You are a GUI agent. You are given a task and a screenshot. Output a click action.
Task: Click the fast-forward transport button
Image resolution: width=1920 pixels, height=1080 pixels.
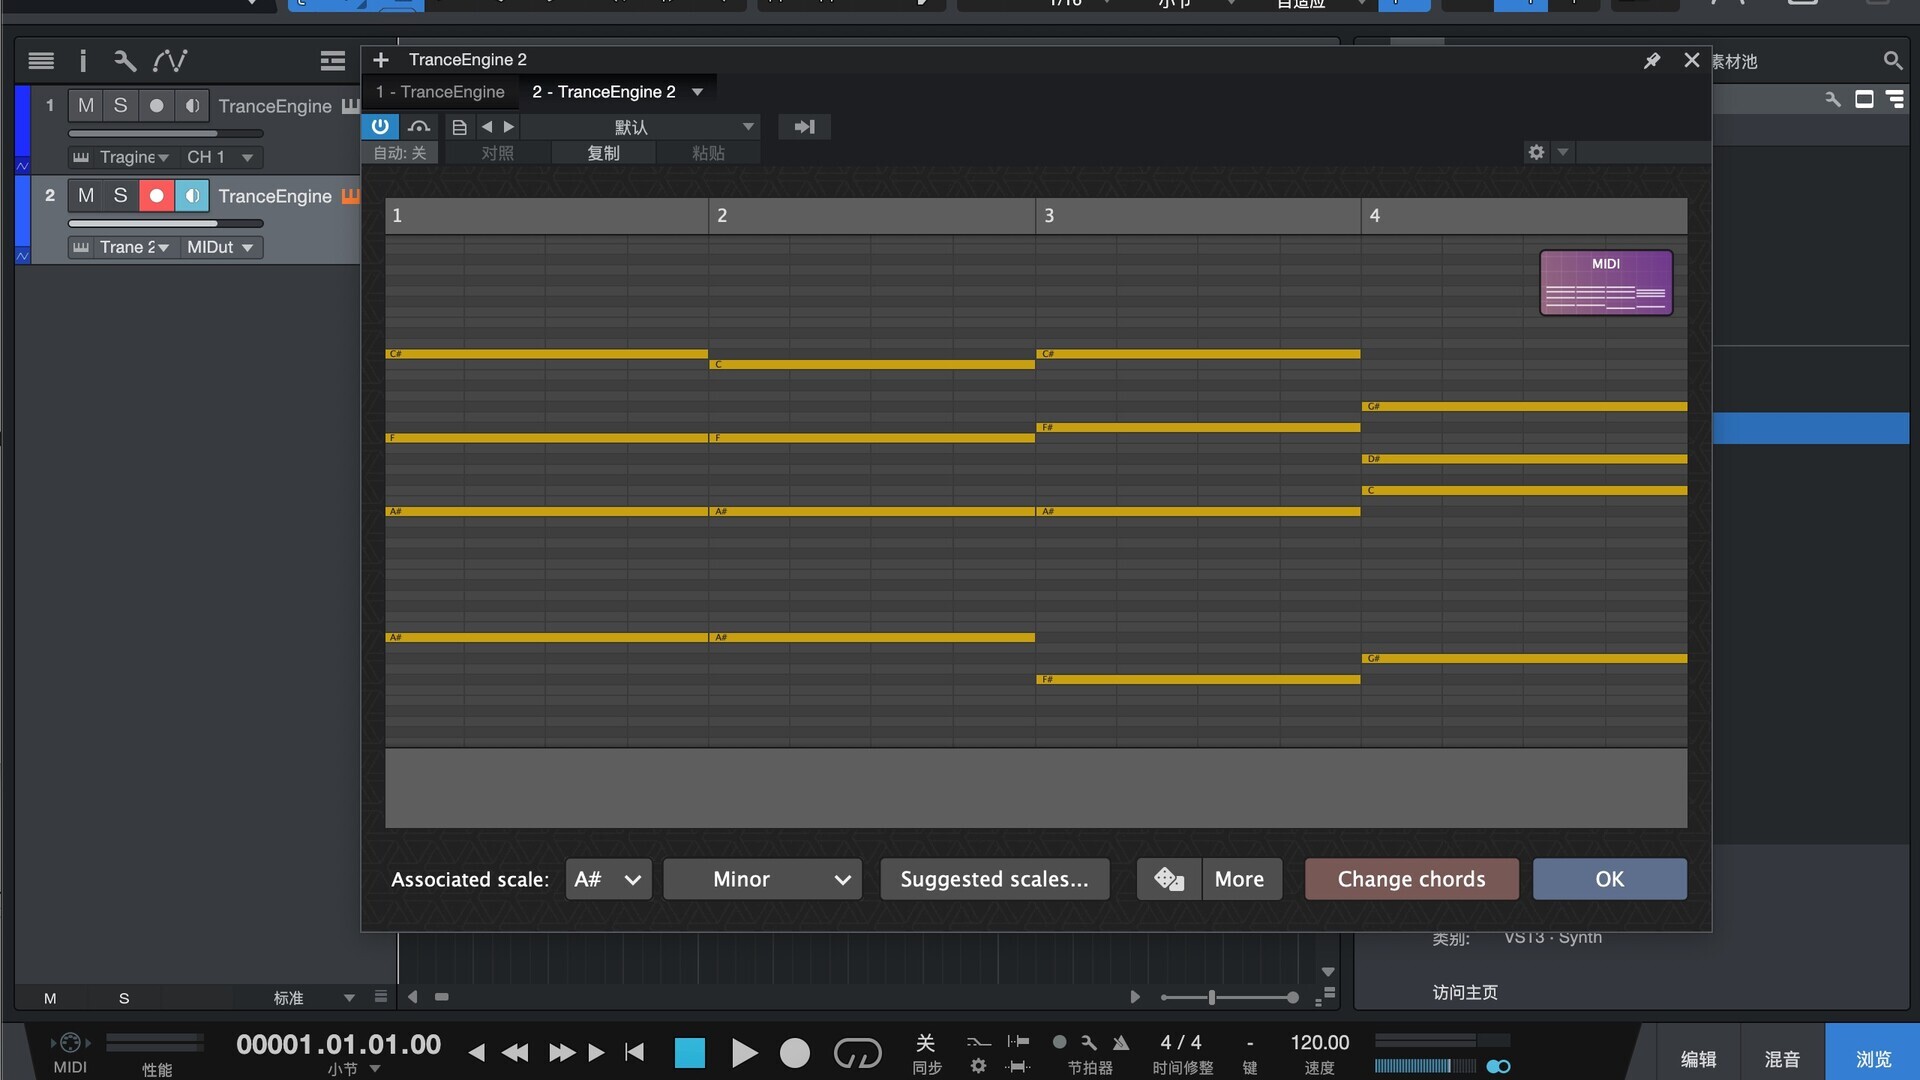(562, 1052)
